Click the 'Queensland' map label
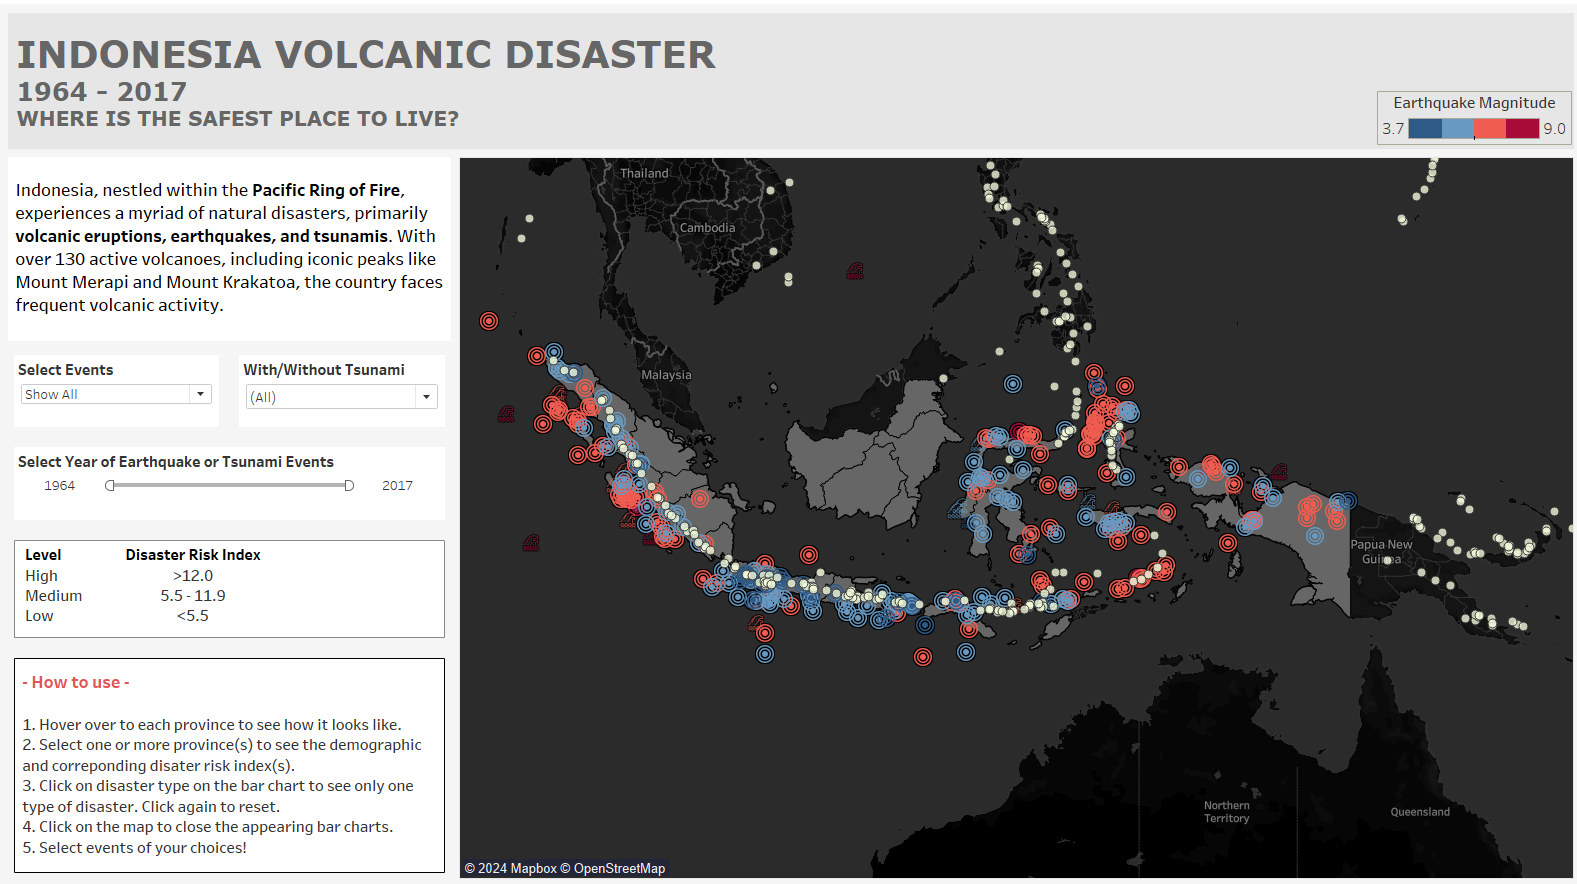The width and height of the screenshot is (1577, 884). coord(1420,812)
